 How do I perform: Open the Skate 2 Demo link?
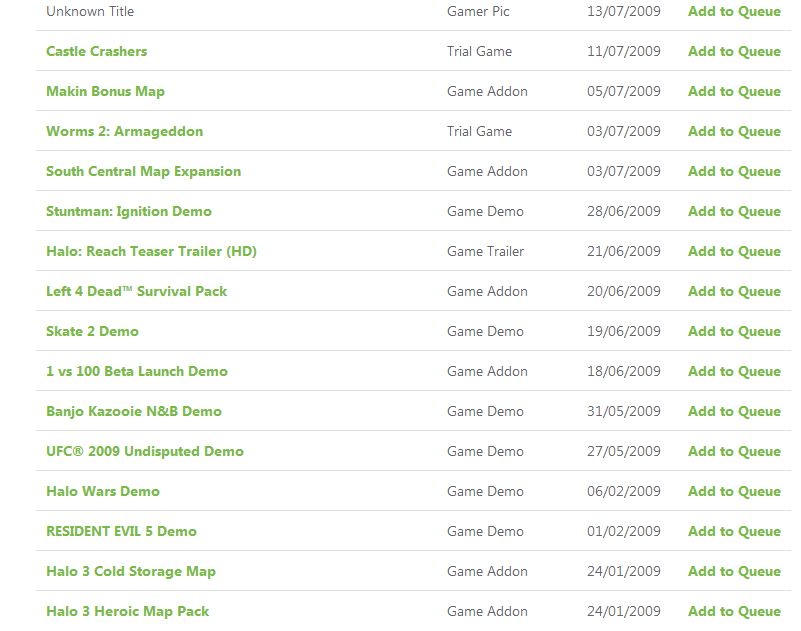92,331
